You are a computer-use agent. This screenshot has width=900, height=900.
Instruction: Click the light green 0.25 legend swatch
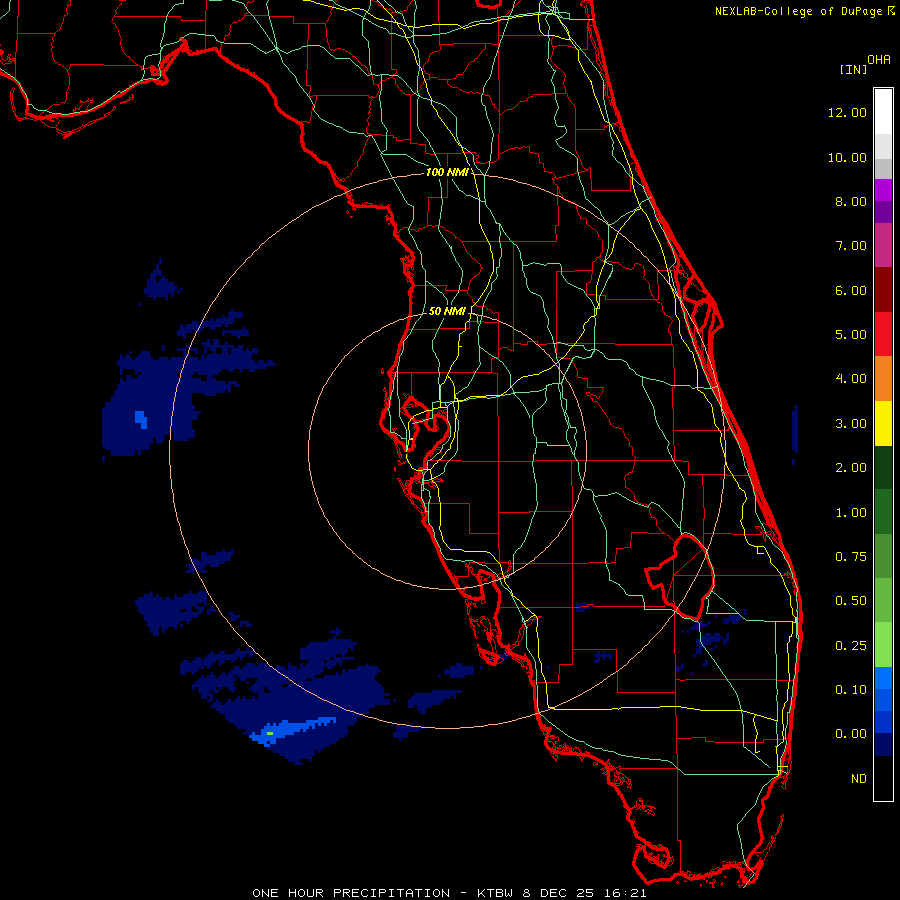[883, 645]
